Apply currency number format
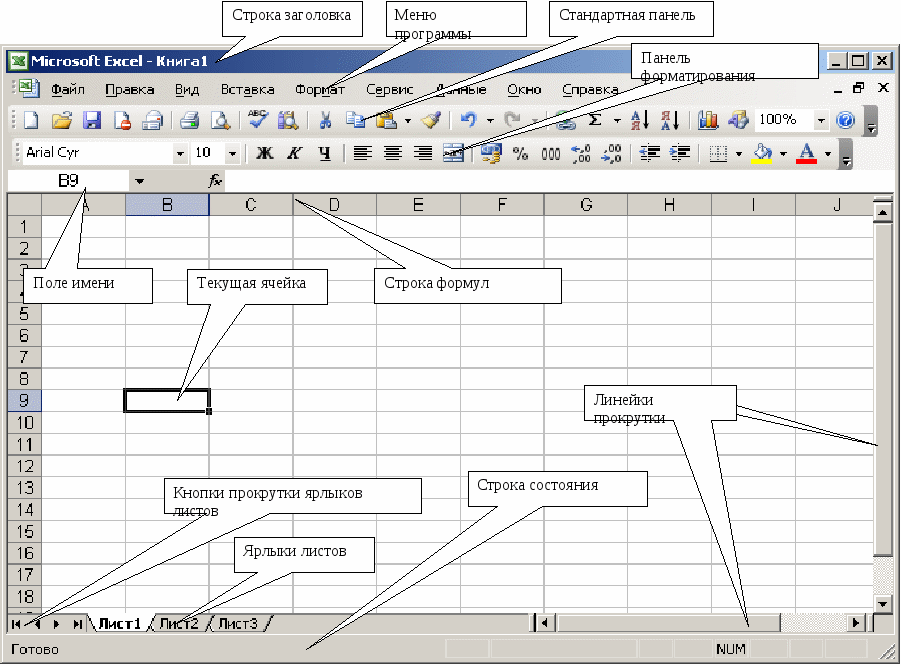 point(491,153)
